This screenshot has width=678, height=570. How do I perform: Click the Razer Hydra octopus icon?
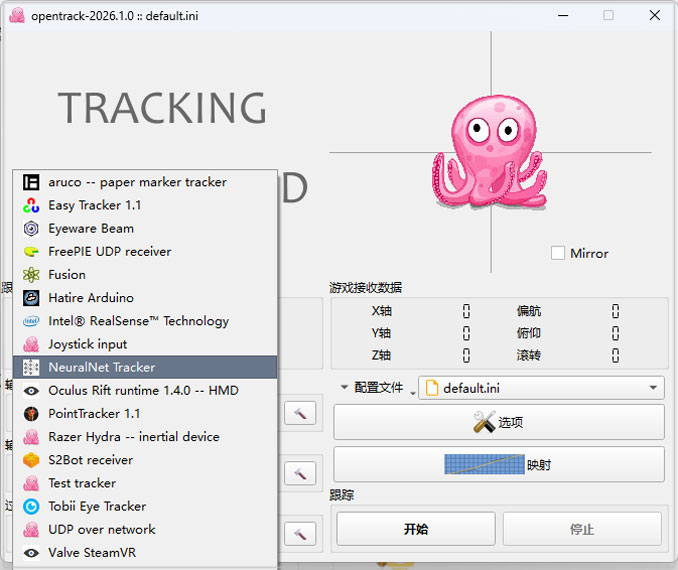click(x=31, y=437)
